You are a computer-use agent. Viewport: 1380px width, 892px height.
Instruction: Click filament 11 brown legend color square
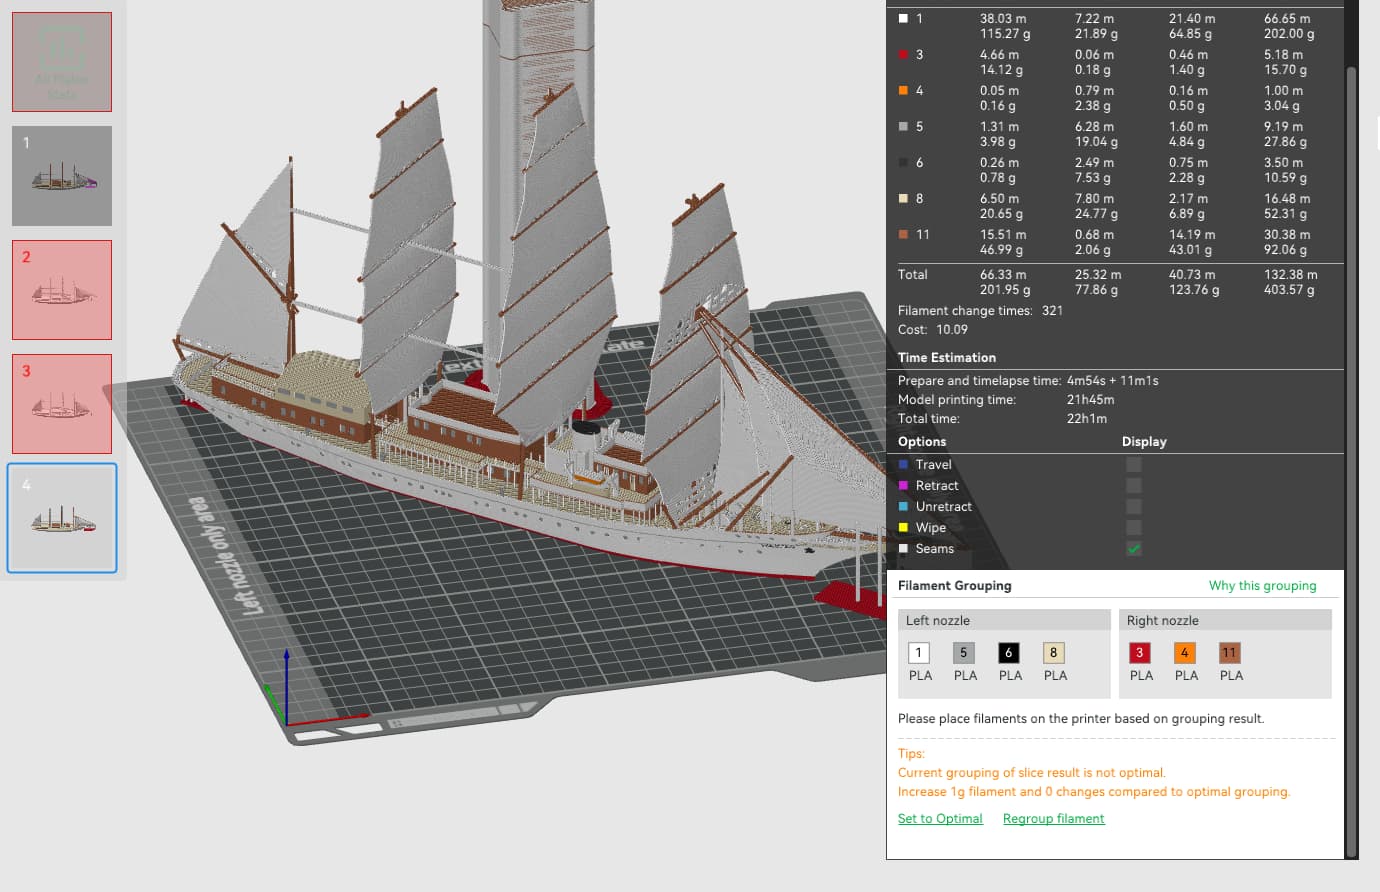(x=903, y=234)
